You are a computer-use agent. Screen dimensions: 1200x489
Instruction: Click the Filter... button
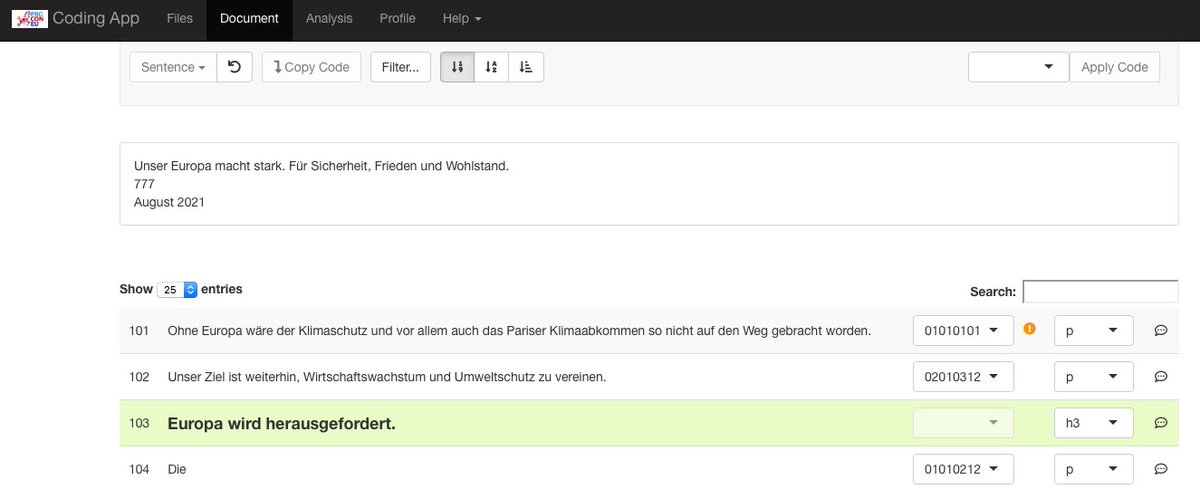[400, 67]
